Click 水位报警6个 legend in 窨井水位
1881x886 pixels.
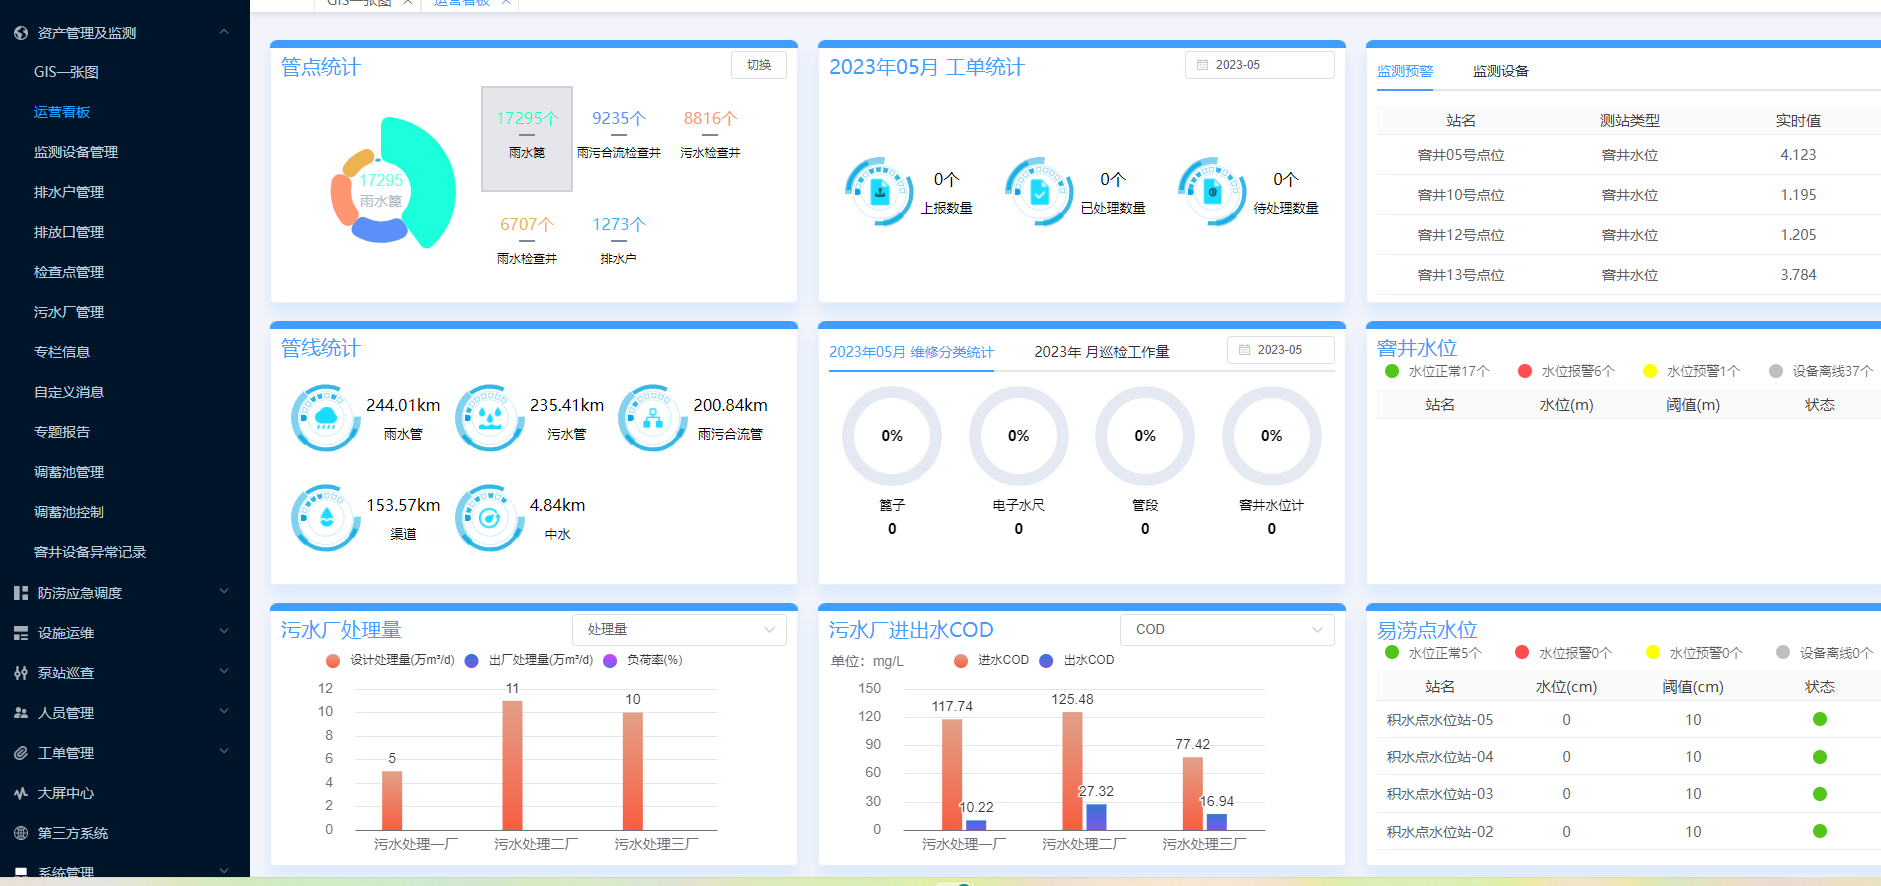pyautogui.click(x=1566, y=371)
